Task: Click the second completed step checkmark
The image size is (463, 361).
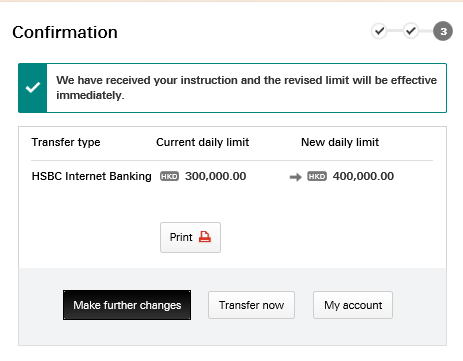Action: click(x=411, y=31)
